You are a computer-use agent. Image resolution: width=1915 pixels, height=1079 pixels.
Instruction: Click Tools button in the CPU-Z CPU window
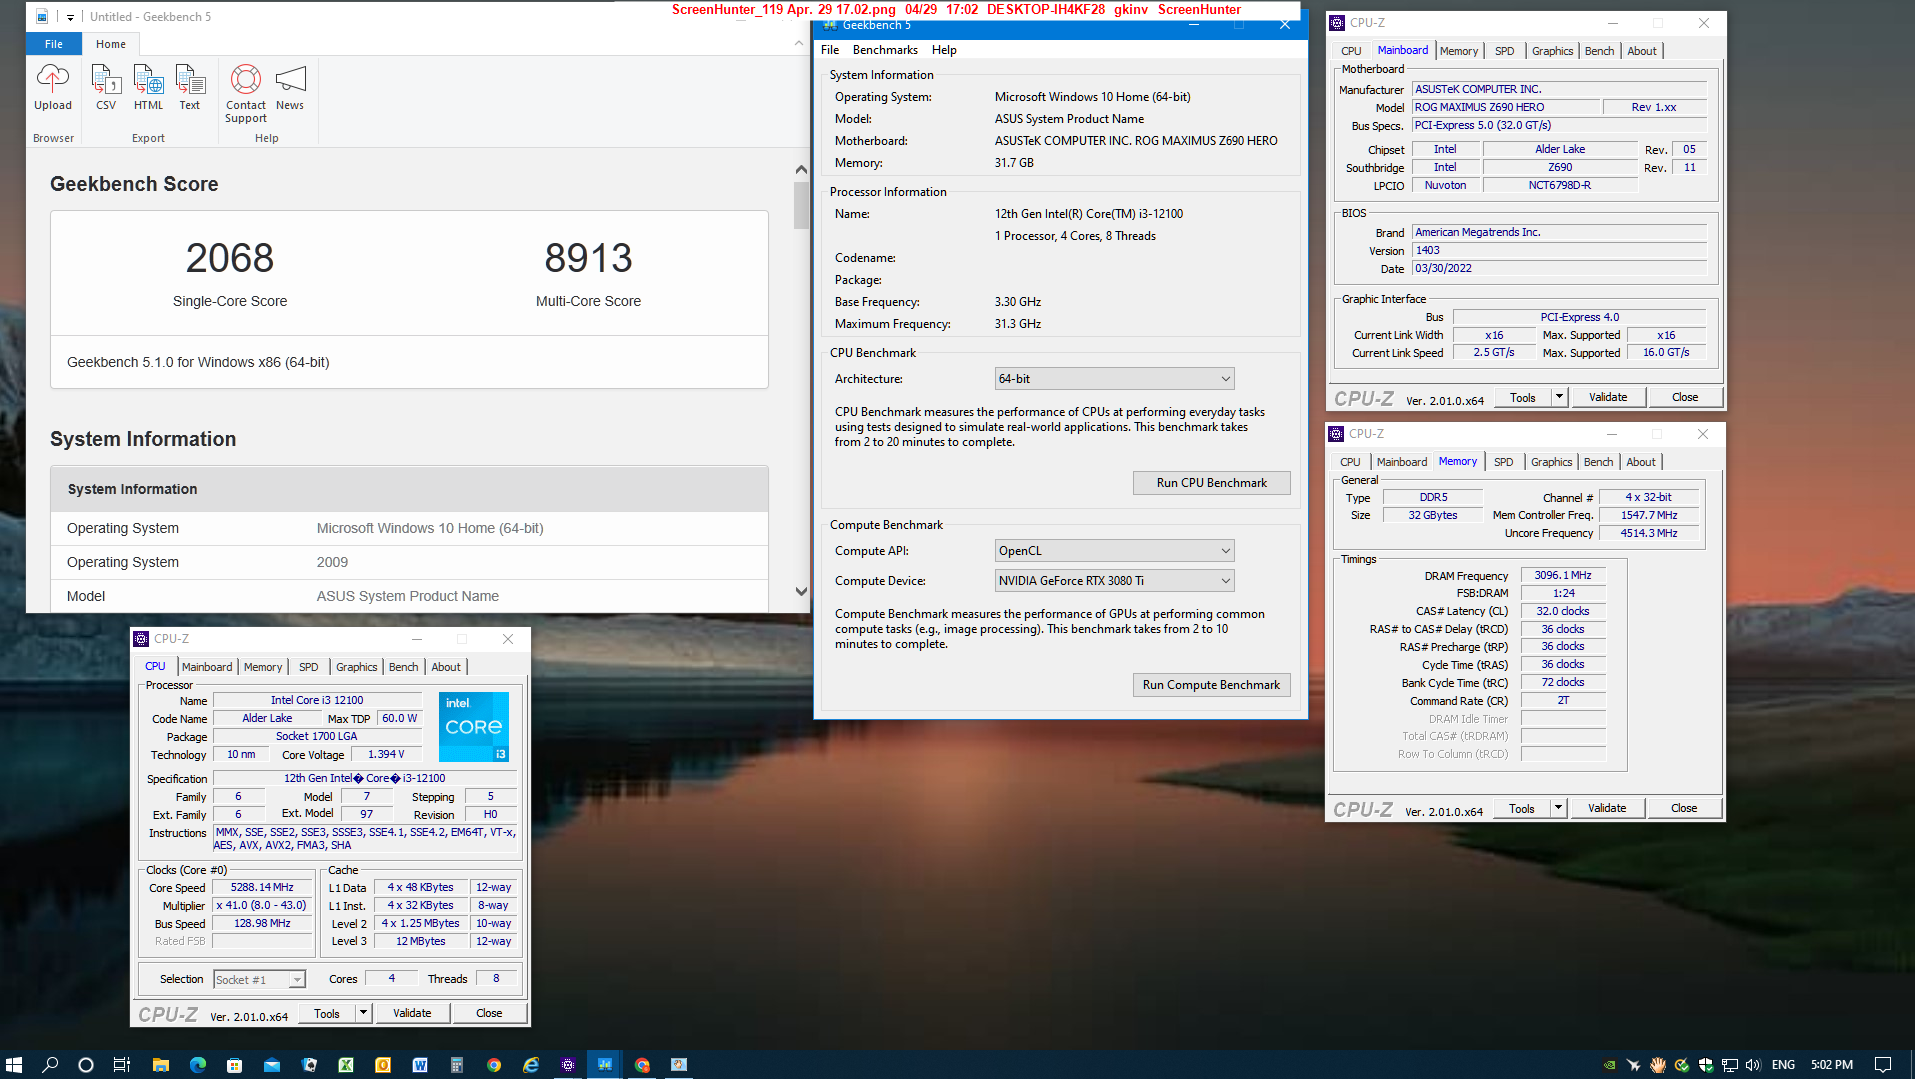pos(327,1013)
